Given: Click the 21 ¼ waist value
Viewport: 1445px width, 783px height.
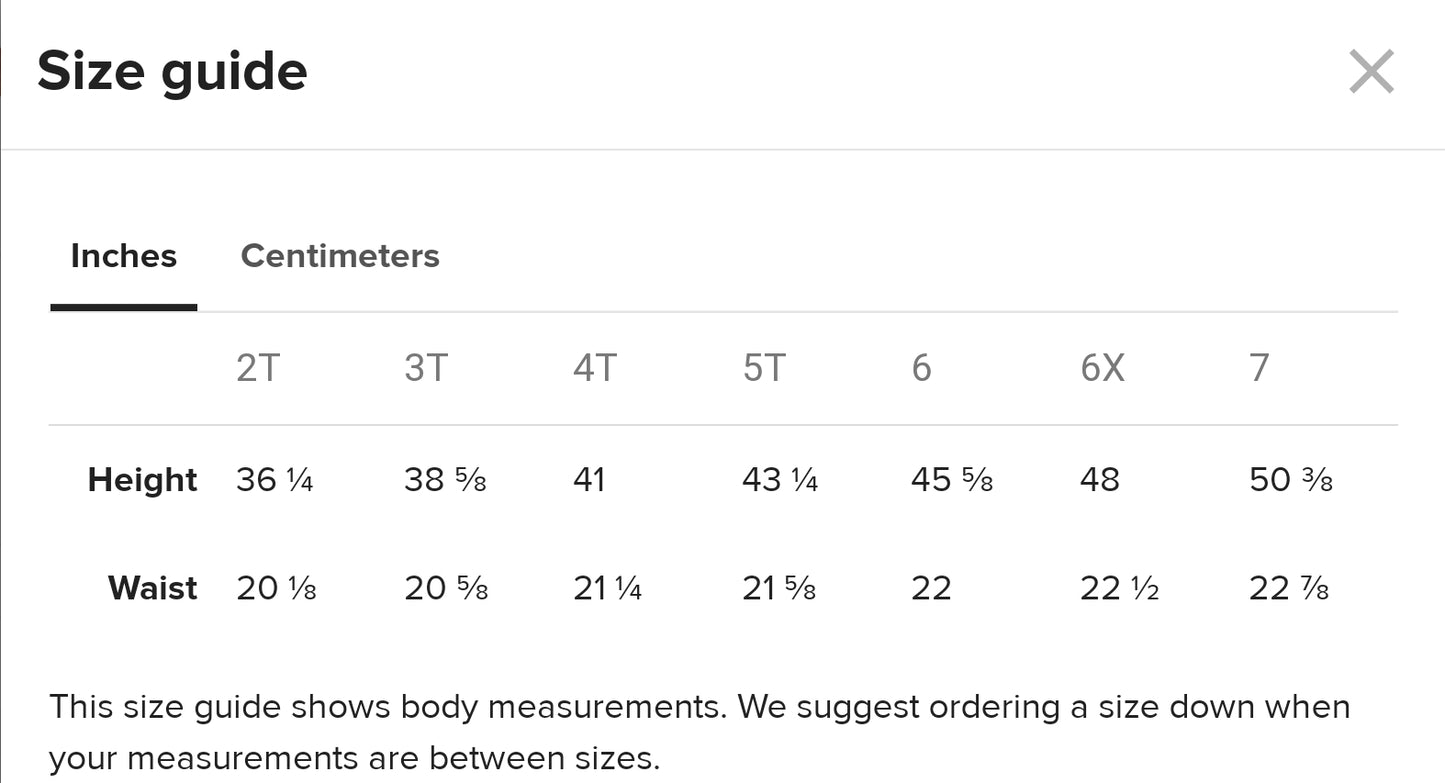Looking at the screenshot, I should [607, 588].
